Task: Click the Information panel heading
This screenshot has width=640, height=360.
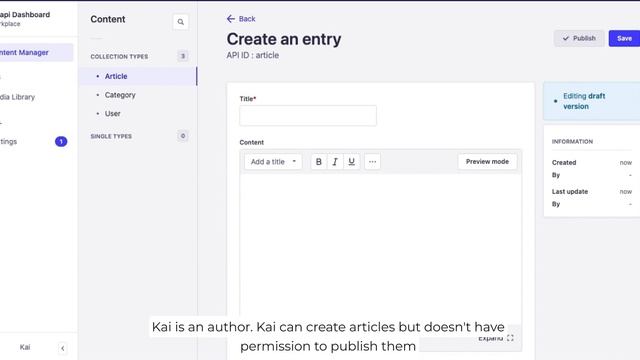Action: (572, 142)
